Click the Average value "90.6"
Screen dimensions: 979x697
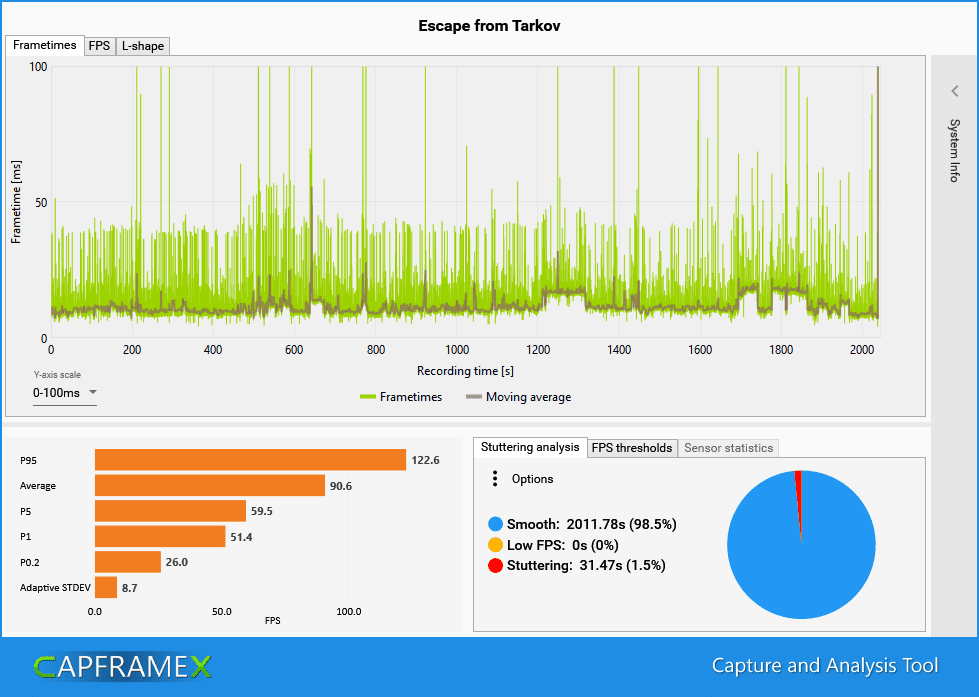tap(341, 486)
